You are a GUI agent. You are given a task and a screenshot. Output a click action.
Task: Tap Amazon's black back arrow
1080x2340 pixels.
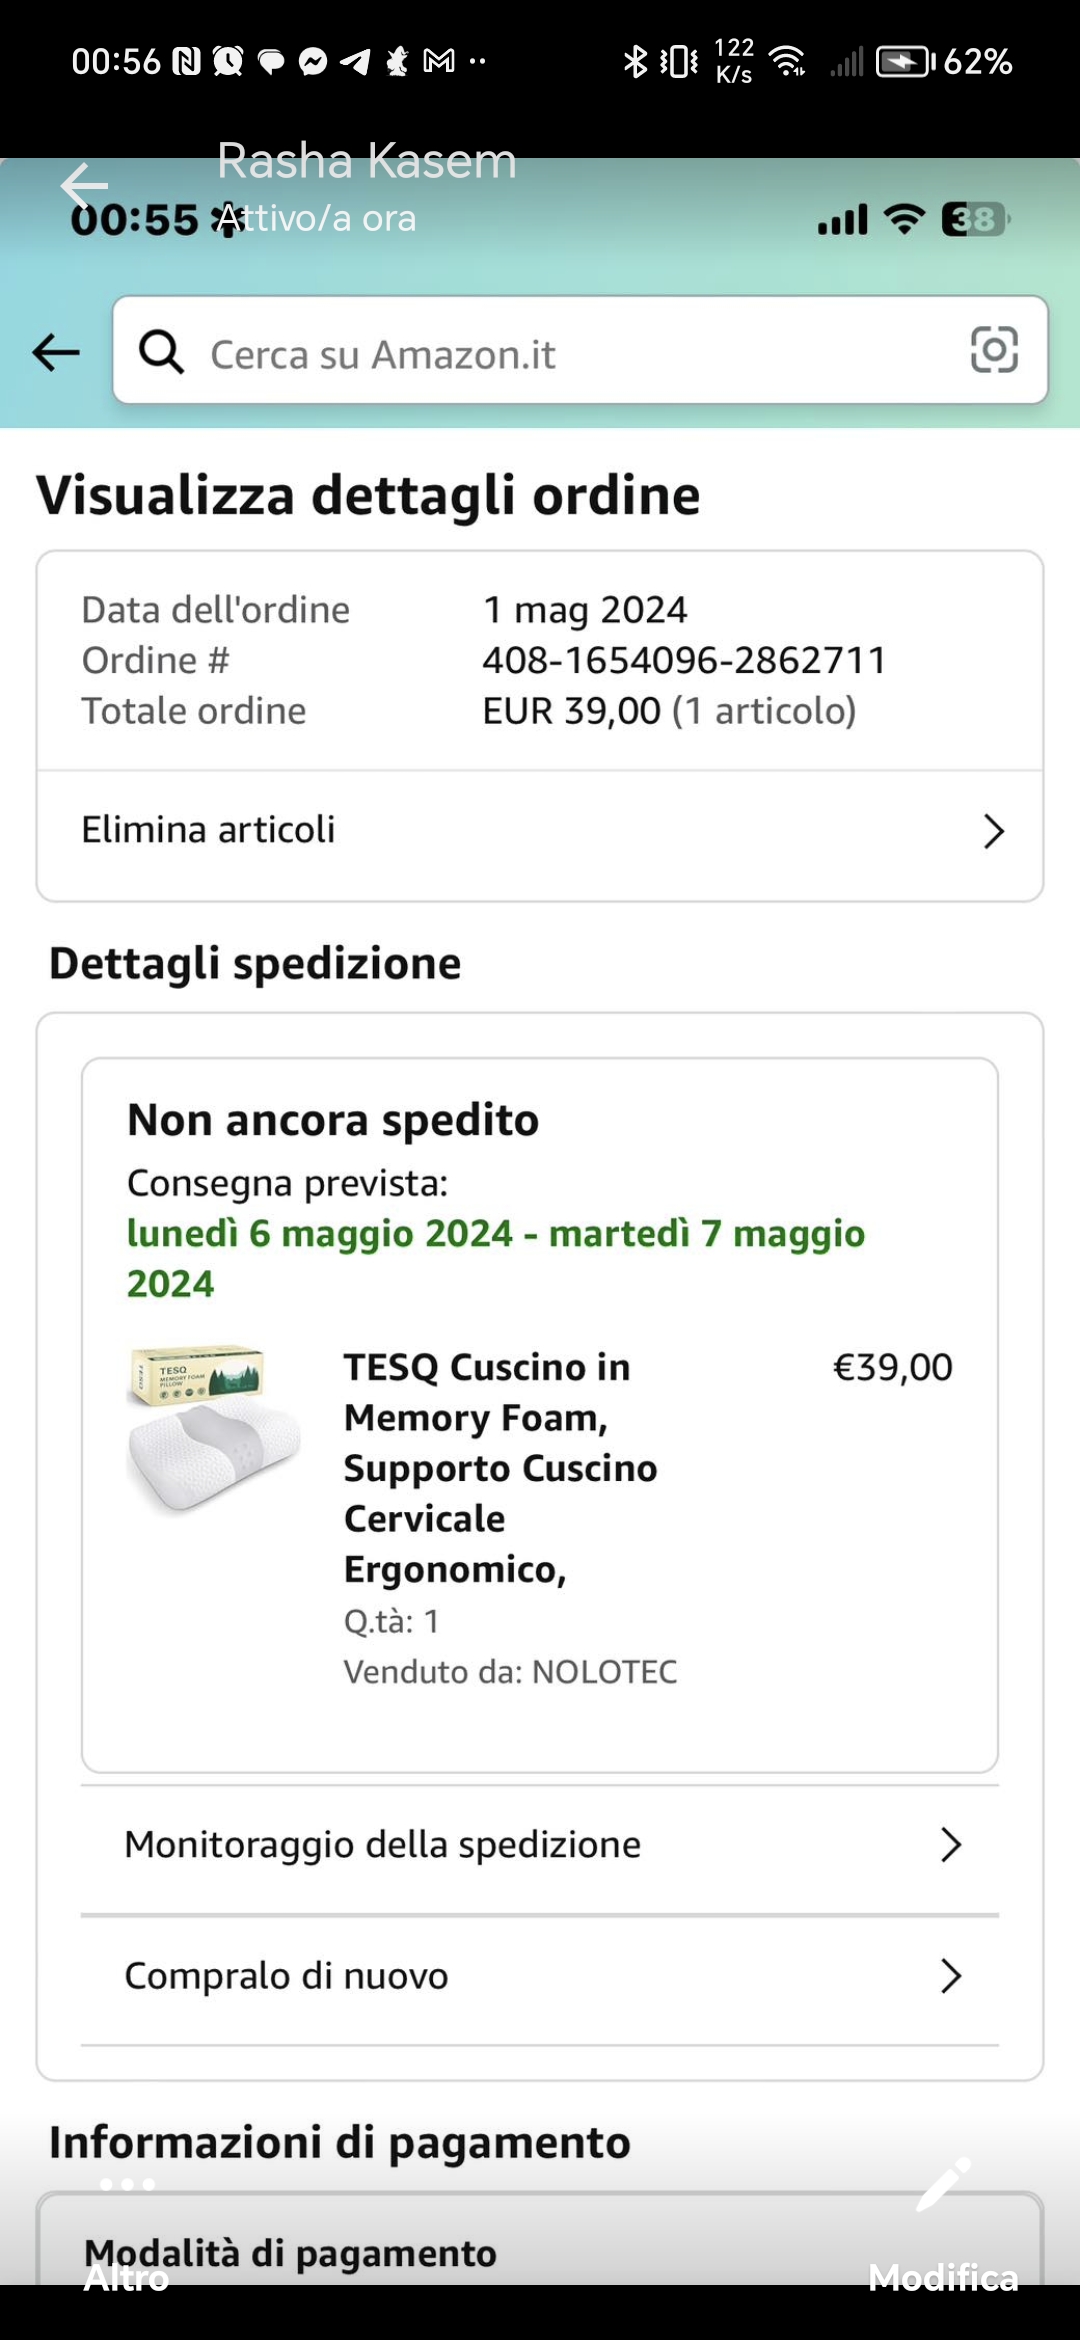click(56, 352)
